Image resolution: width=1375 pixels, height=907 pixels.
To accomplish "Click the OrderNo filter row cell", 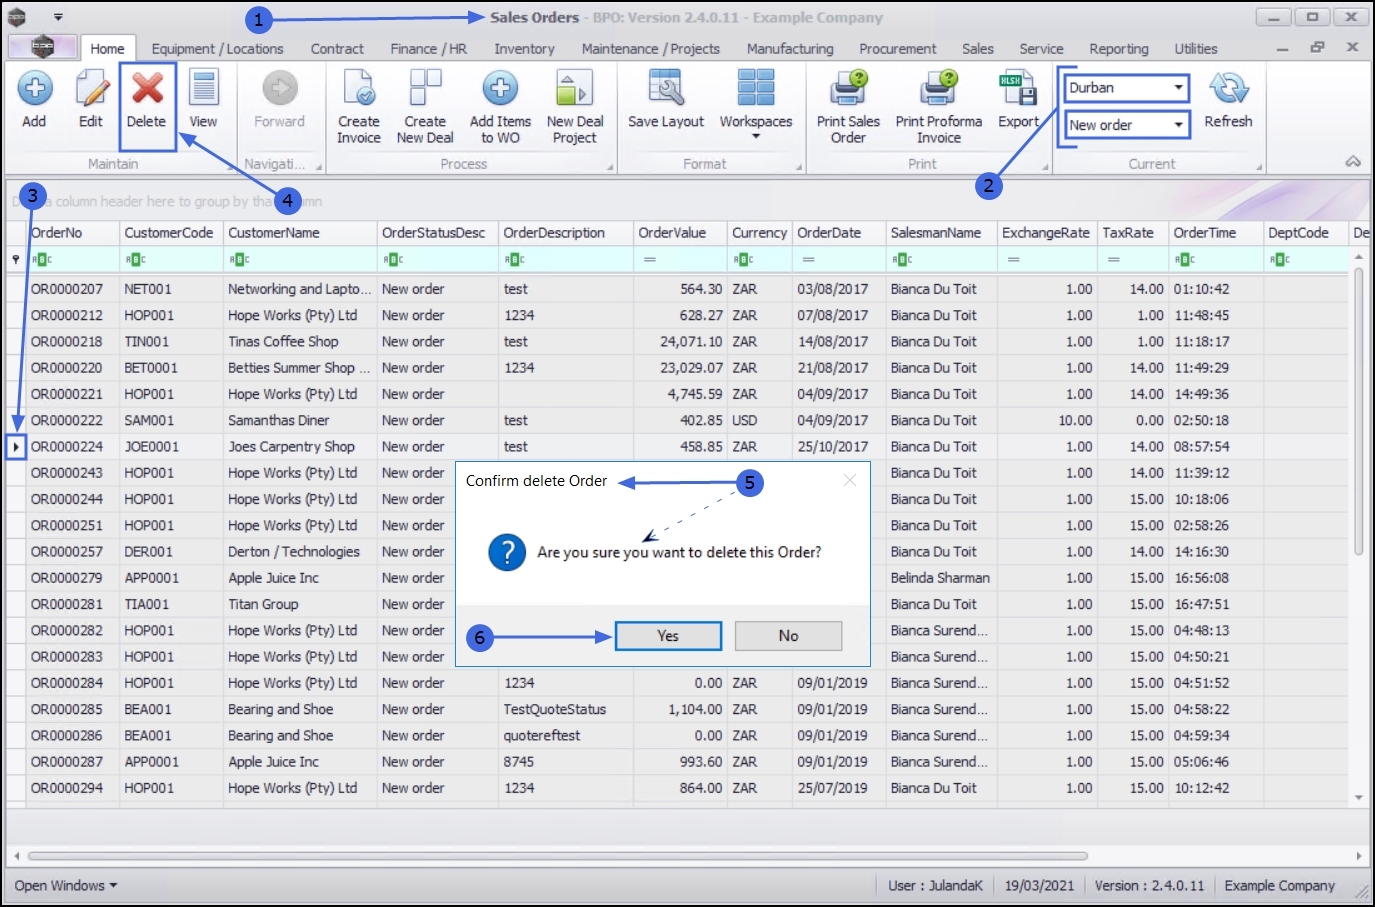I will [x=73, y=259].
